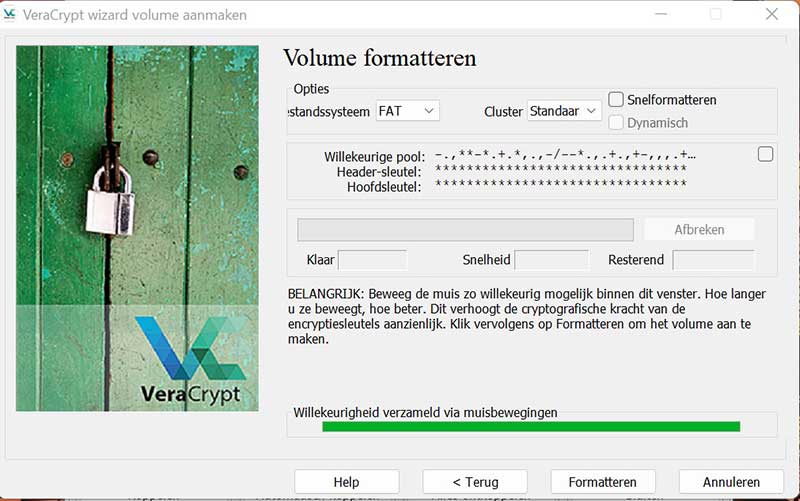Click the VeraCrypt padlock image
Screen dimensions: 800x501
coord(137,228)
